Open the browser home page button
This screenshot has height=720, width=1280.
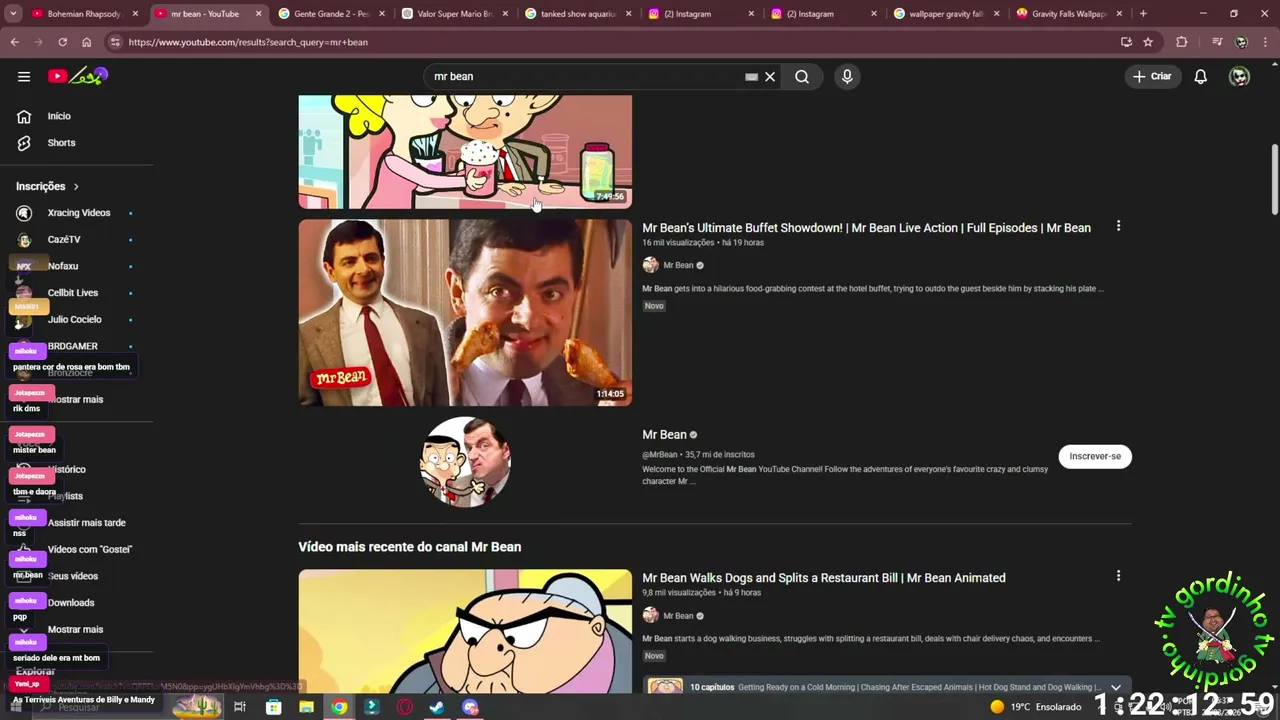86,42
